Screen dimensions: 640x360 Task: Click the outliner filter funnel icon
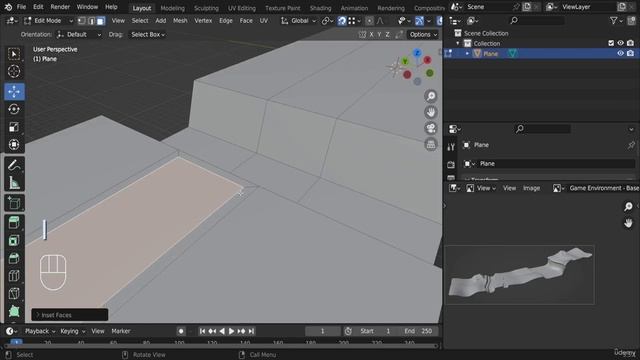pos(613,20)
